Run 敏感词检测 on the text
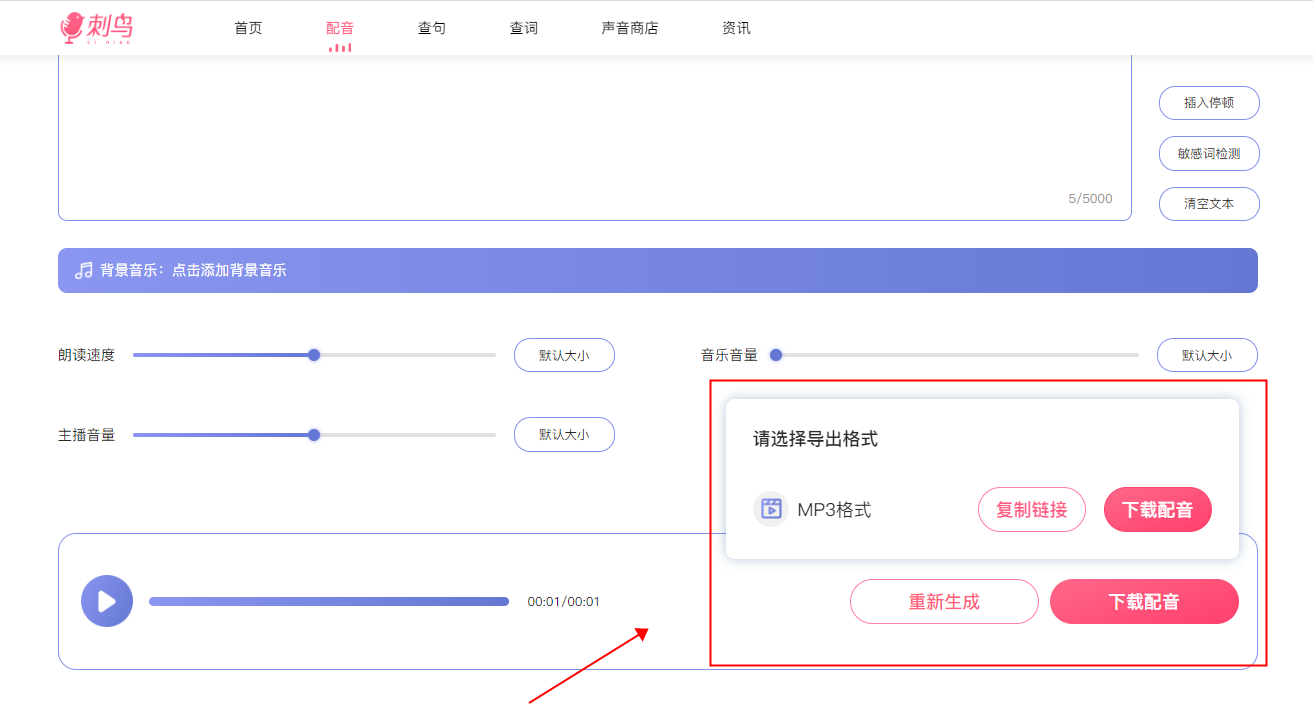Image resolution: width=1313 pixels, height=726 pixels. click(1208, 153)
